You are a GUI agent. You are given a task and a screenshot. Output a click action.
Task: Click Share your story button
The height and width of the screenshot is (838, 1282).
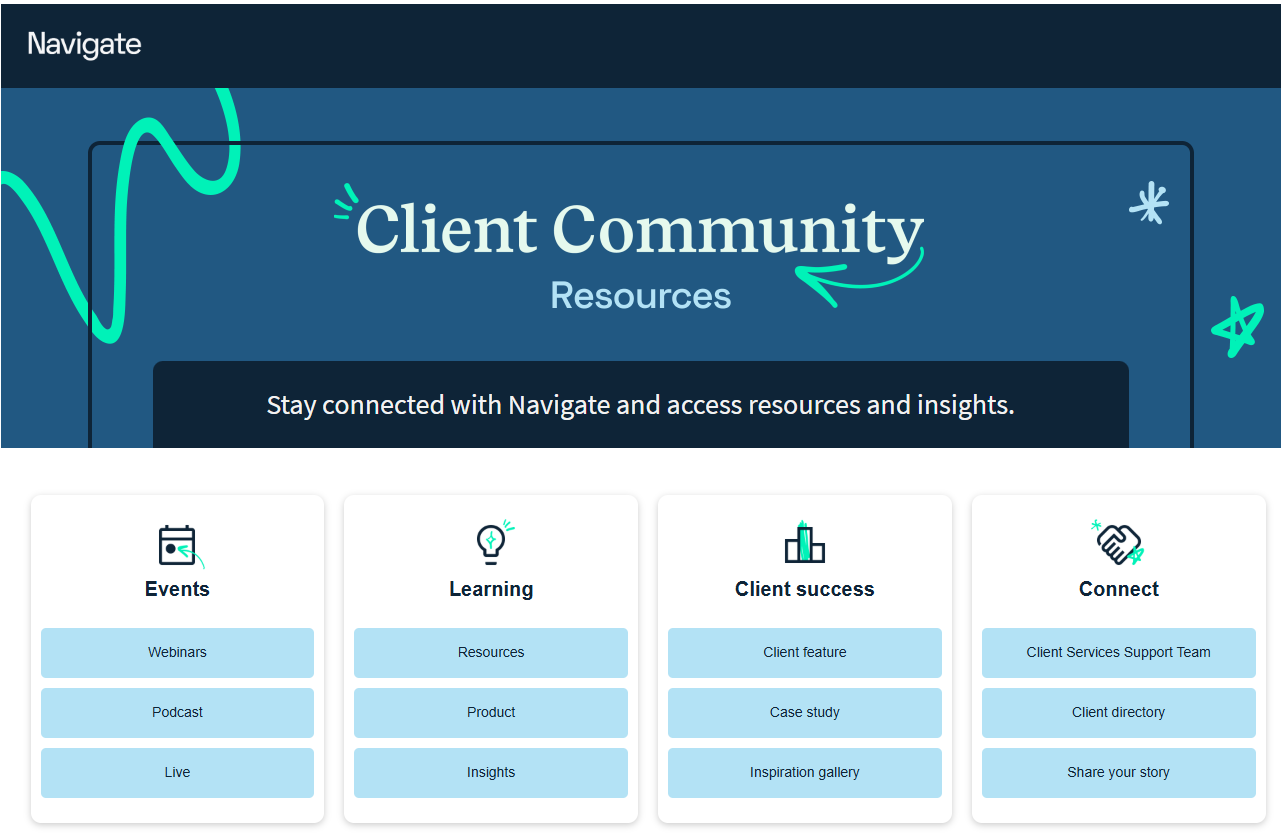tap(1118, 772)
